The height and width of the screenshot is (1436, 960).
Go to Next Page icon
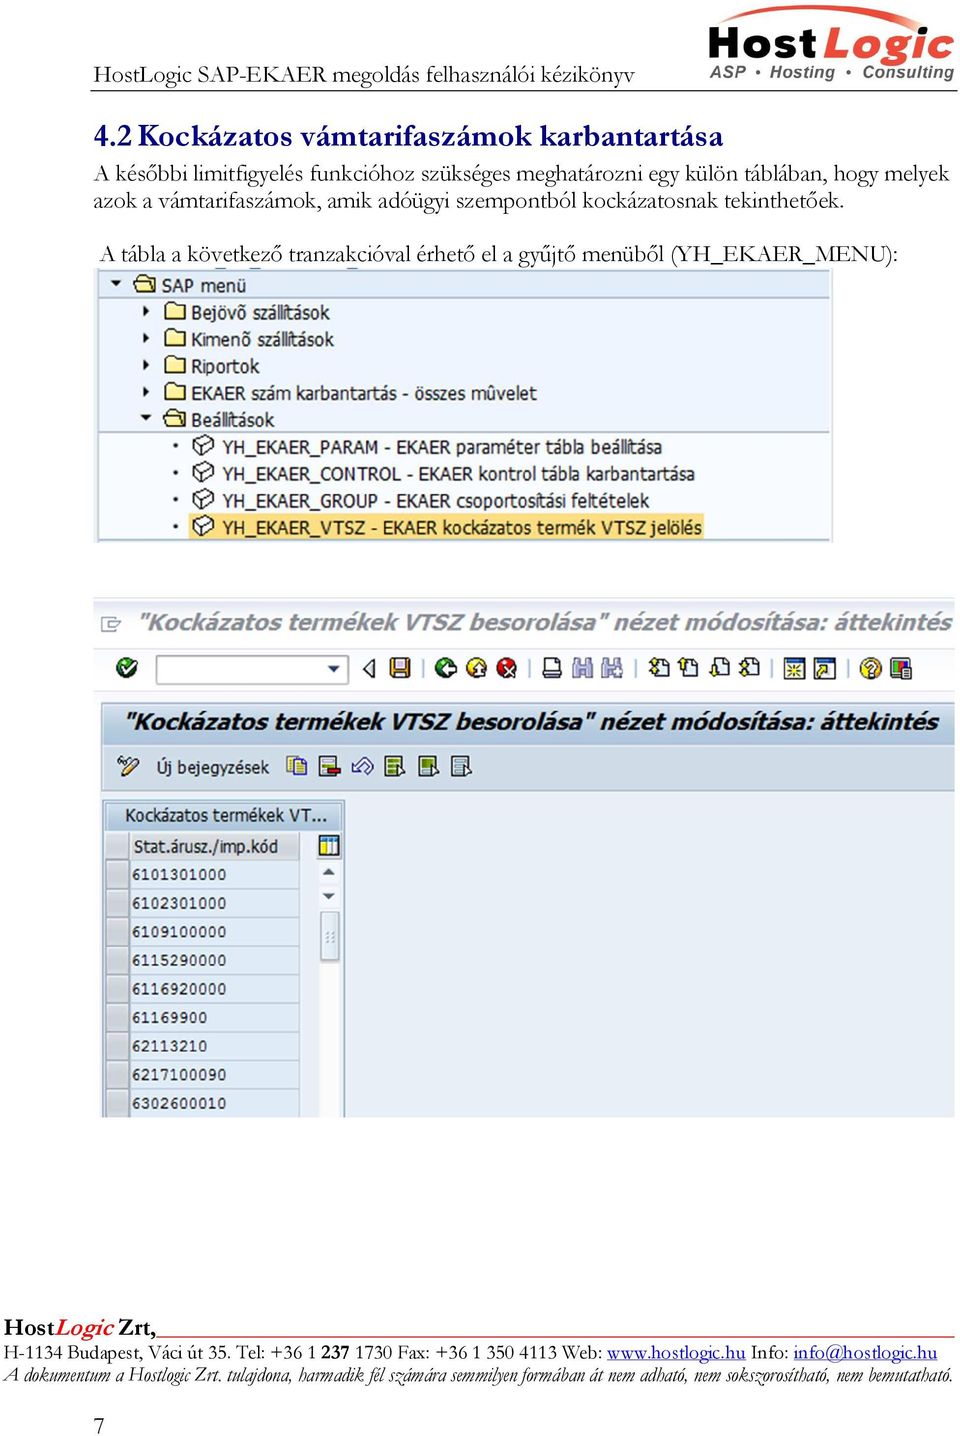point(719,668)
